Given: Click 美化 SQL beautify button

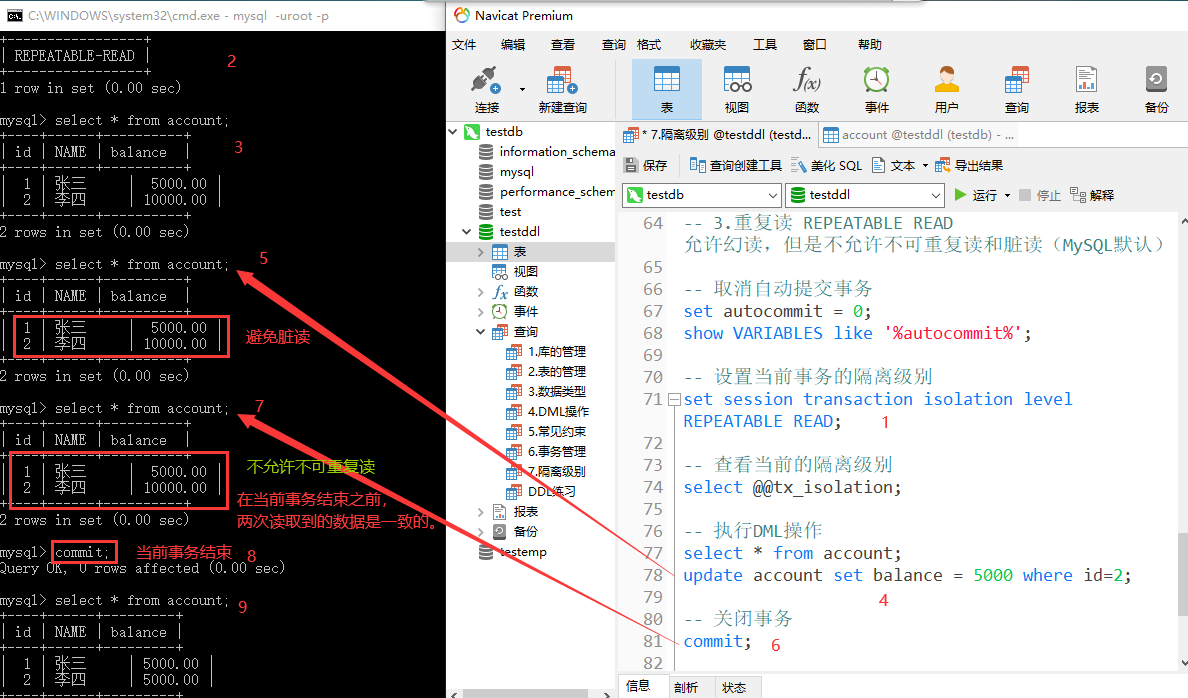Looking at the screenshot, I should [827, 165].
